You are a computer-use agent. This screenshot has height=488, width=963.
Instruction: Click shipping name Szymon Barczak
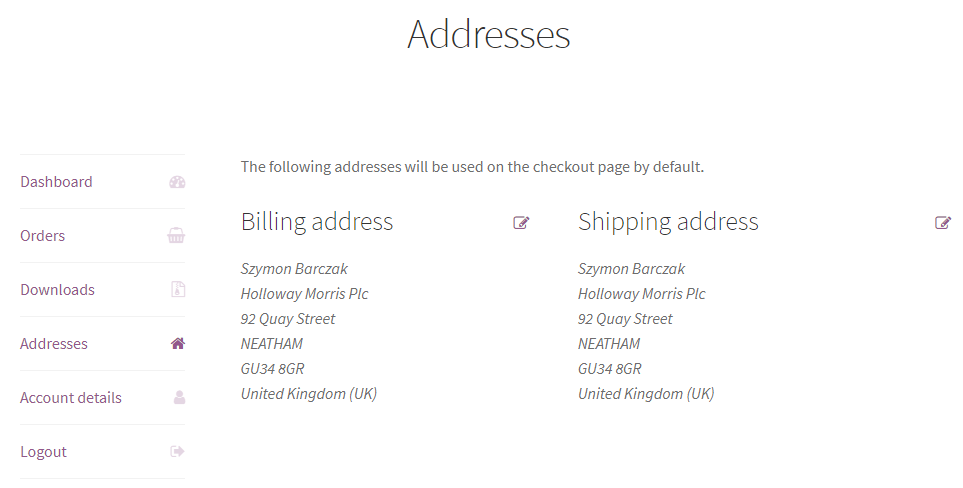[x=631, y=269]
